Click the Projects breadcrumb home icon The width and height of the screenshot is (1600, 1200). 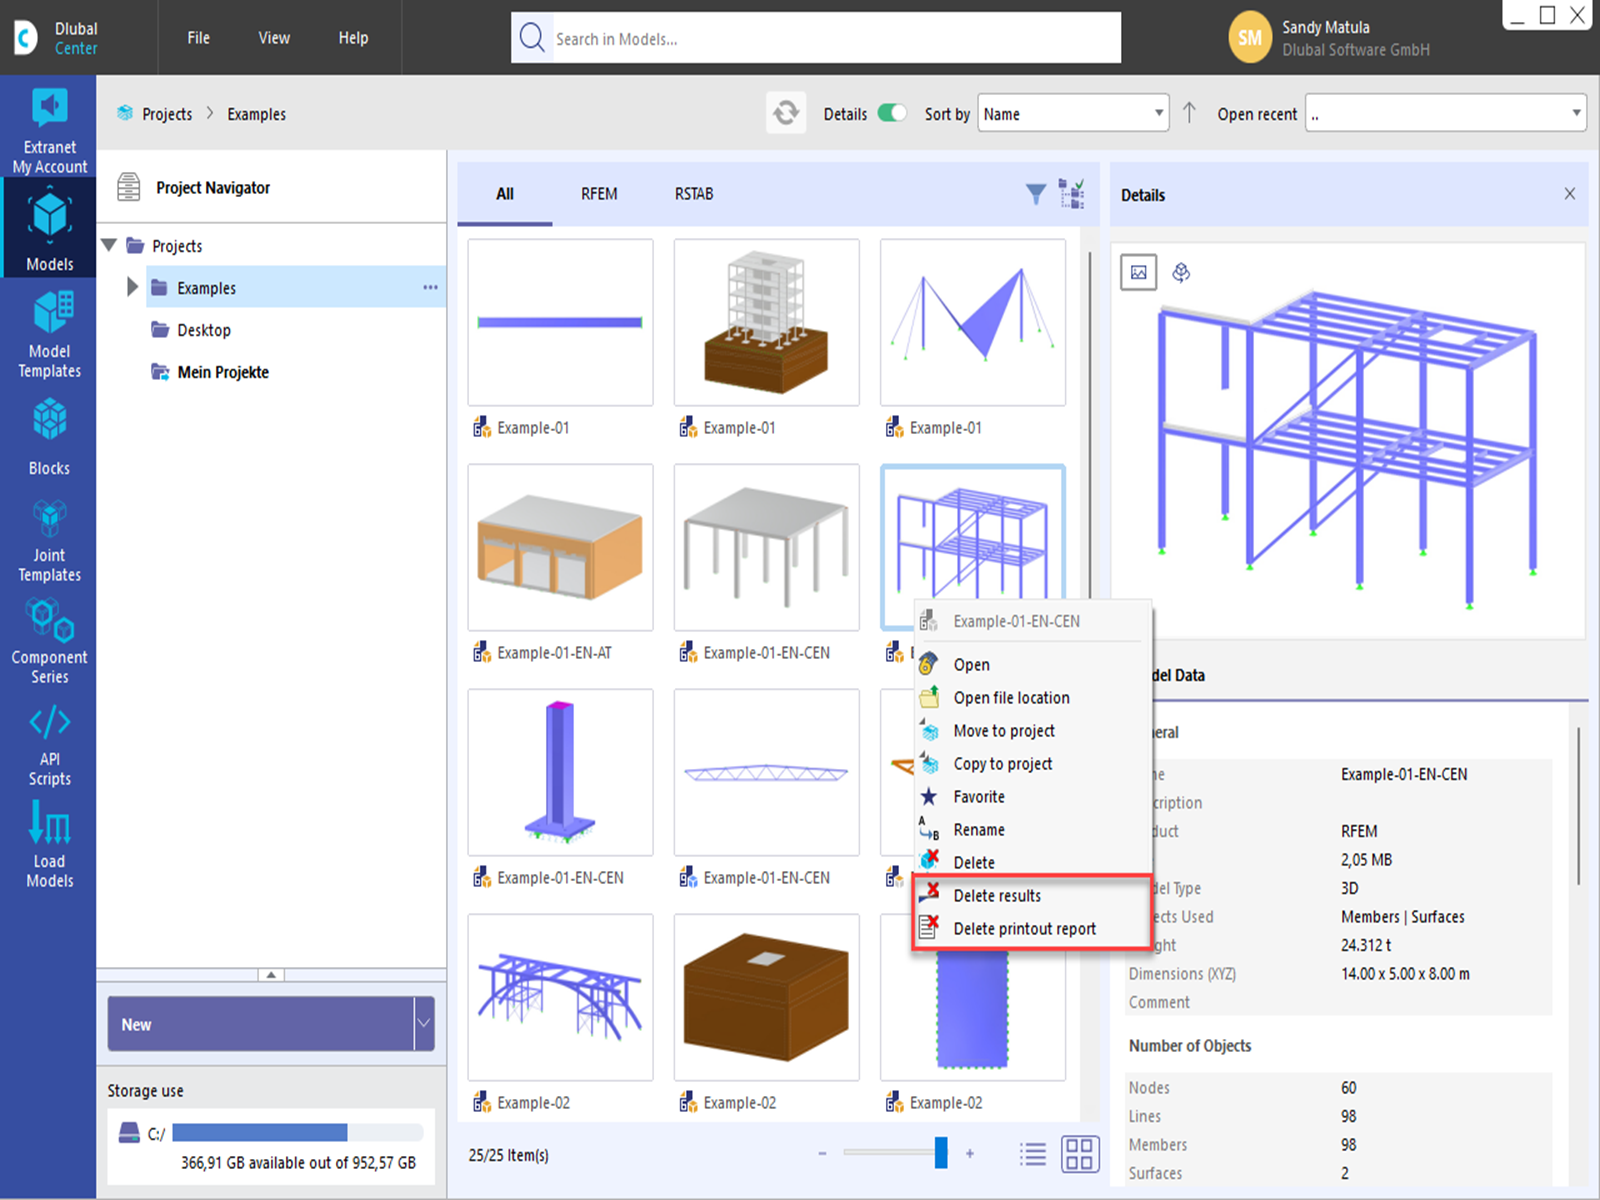coord(125,113)
